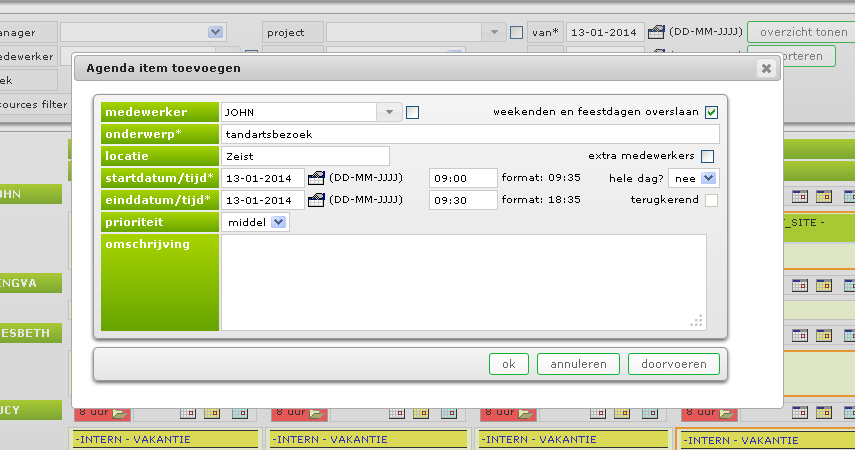855x450 pixels.
Task: Click white calendar icon in the ENGVA row
Action: [x=800, y=285]
